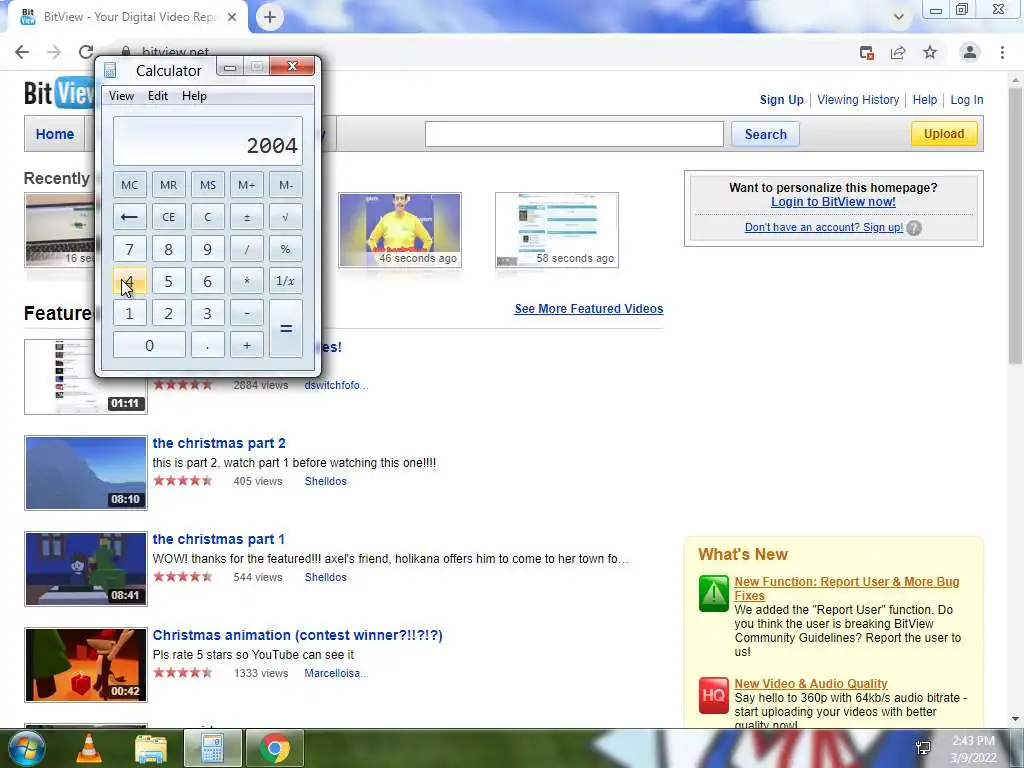
Task: Open the Christmas animation video thumbnail
Action: pyautogui.click(x=86, y=665)
